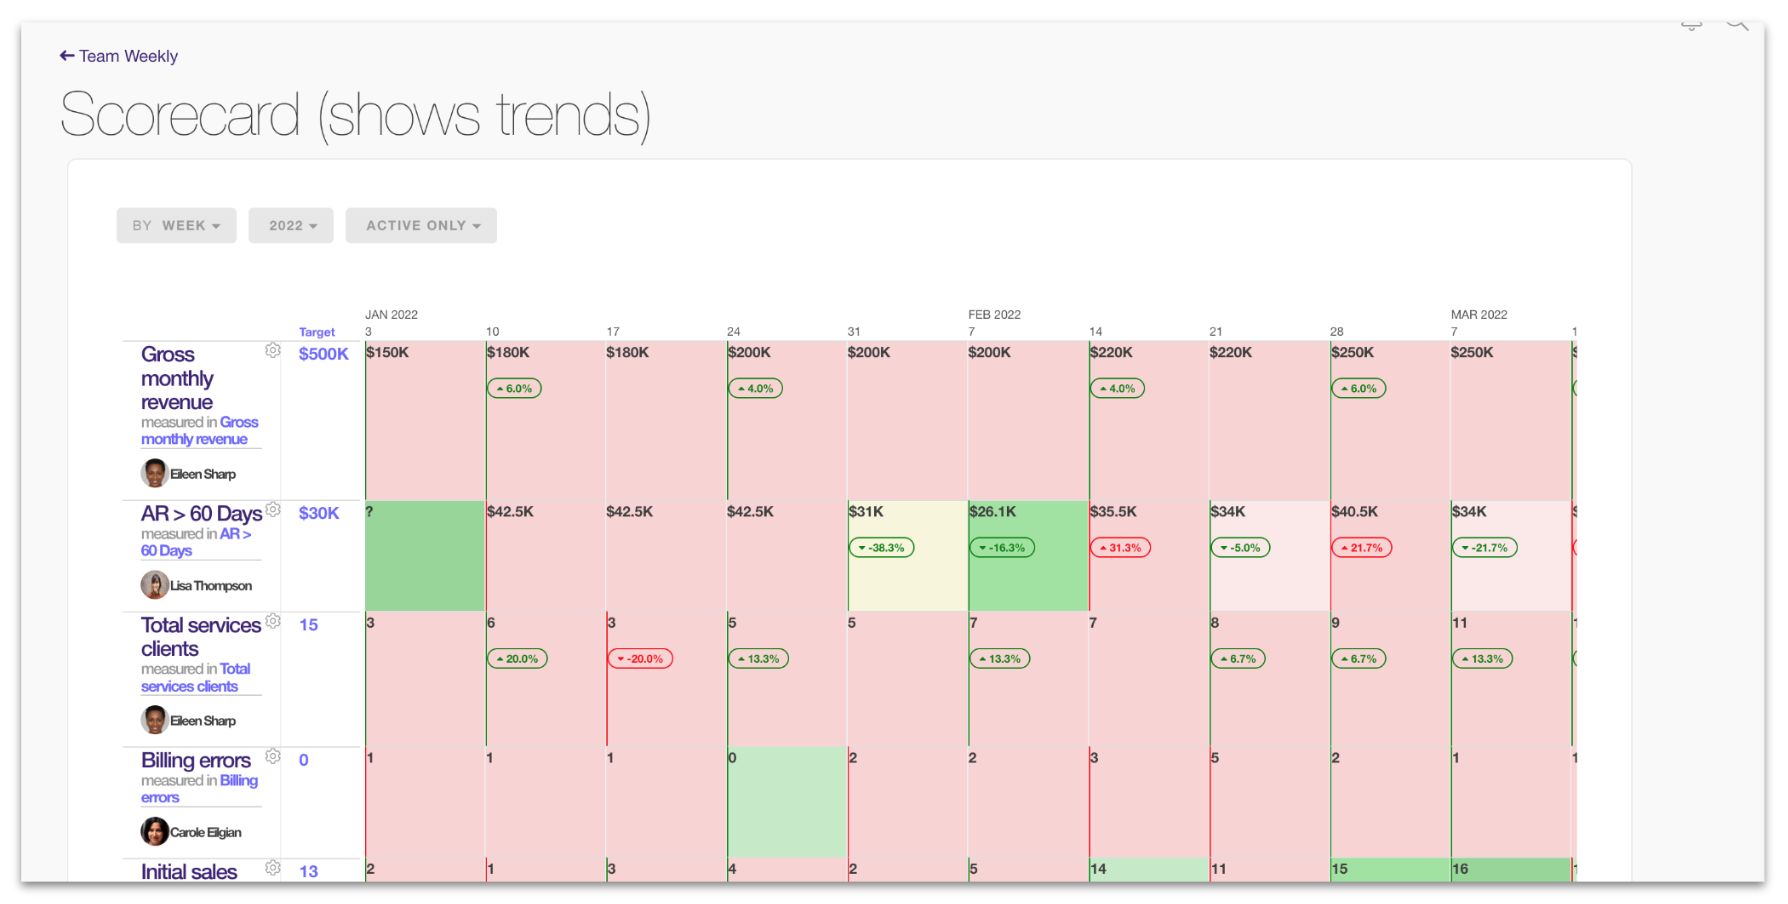1788x904 pixels.
Task: Click the Billing errors gear icon
Action: coord(272,756)
